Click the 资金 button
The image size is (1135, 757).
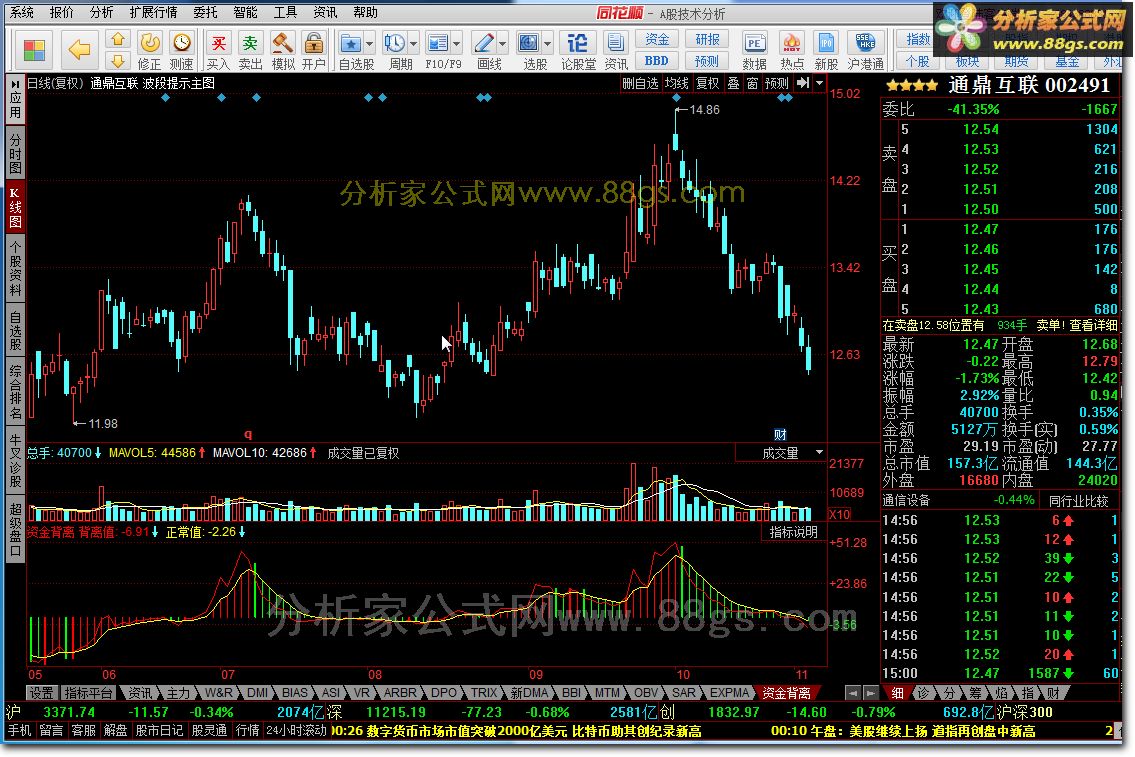(x=657, y=39)
